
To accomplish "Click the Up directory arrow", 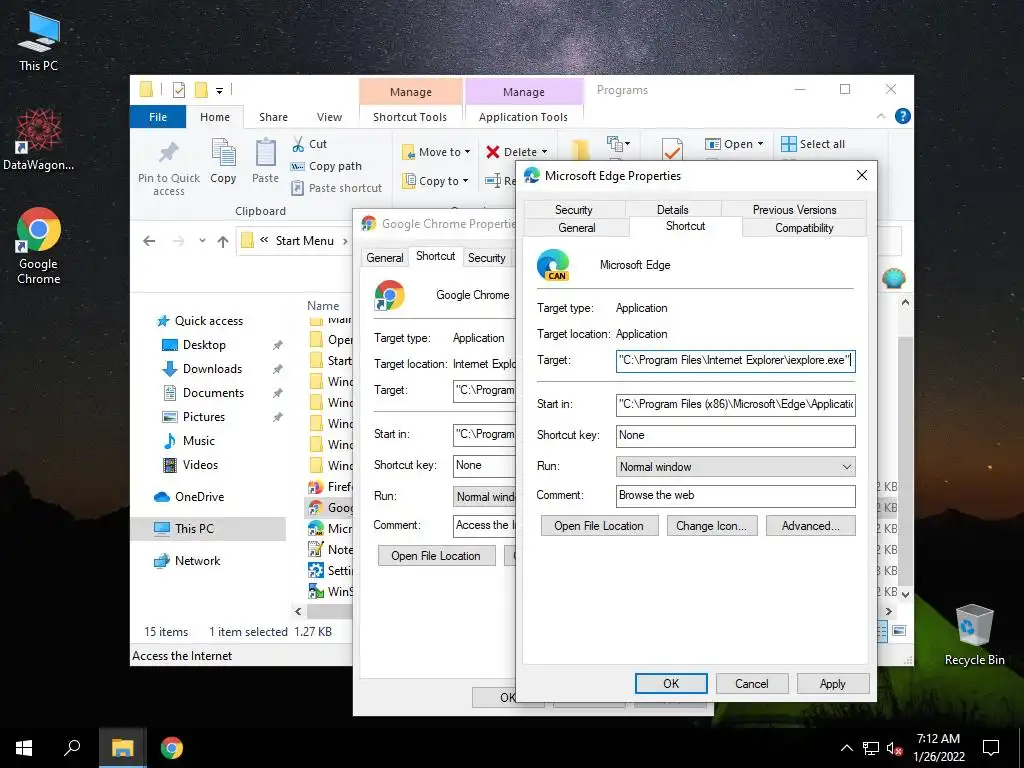I will click(x=223, y=242).
